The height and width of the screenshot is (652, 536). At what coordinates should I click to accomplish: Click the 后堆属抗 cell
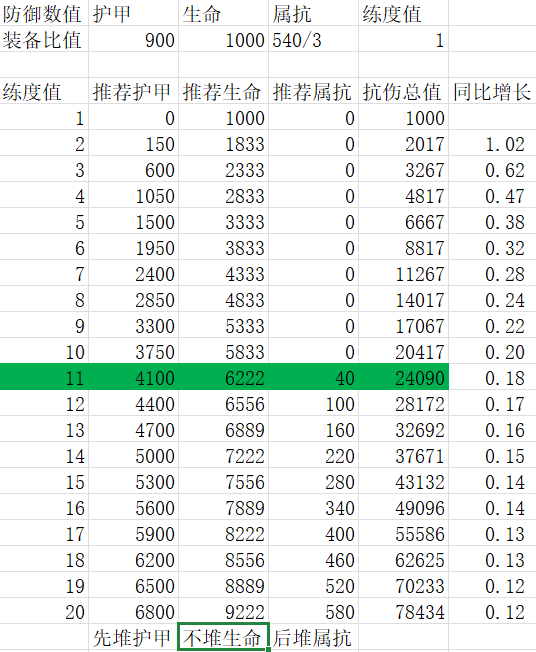(x=314, y=637)
